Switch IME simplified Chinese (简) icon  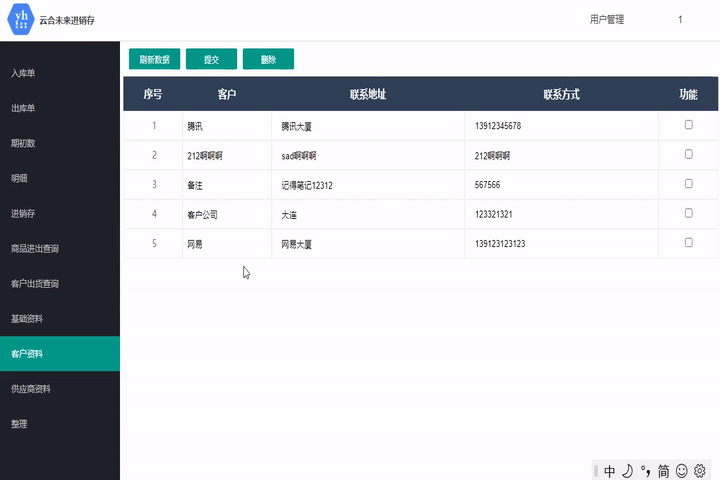point(663,471)
